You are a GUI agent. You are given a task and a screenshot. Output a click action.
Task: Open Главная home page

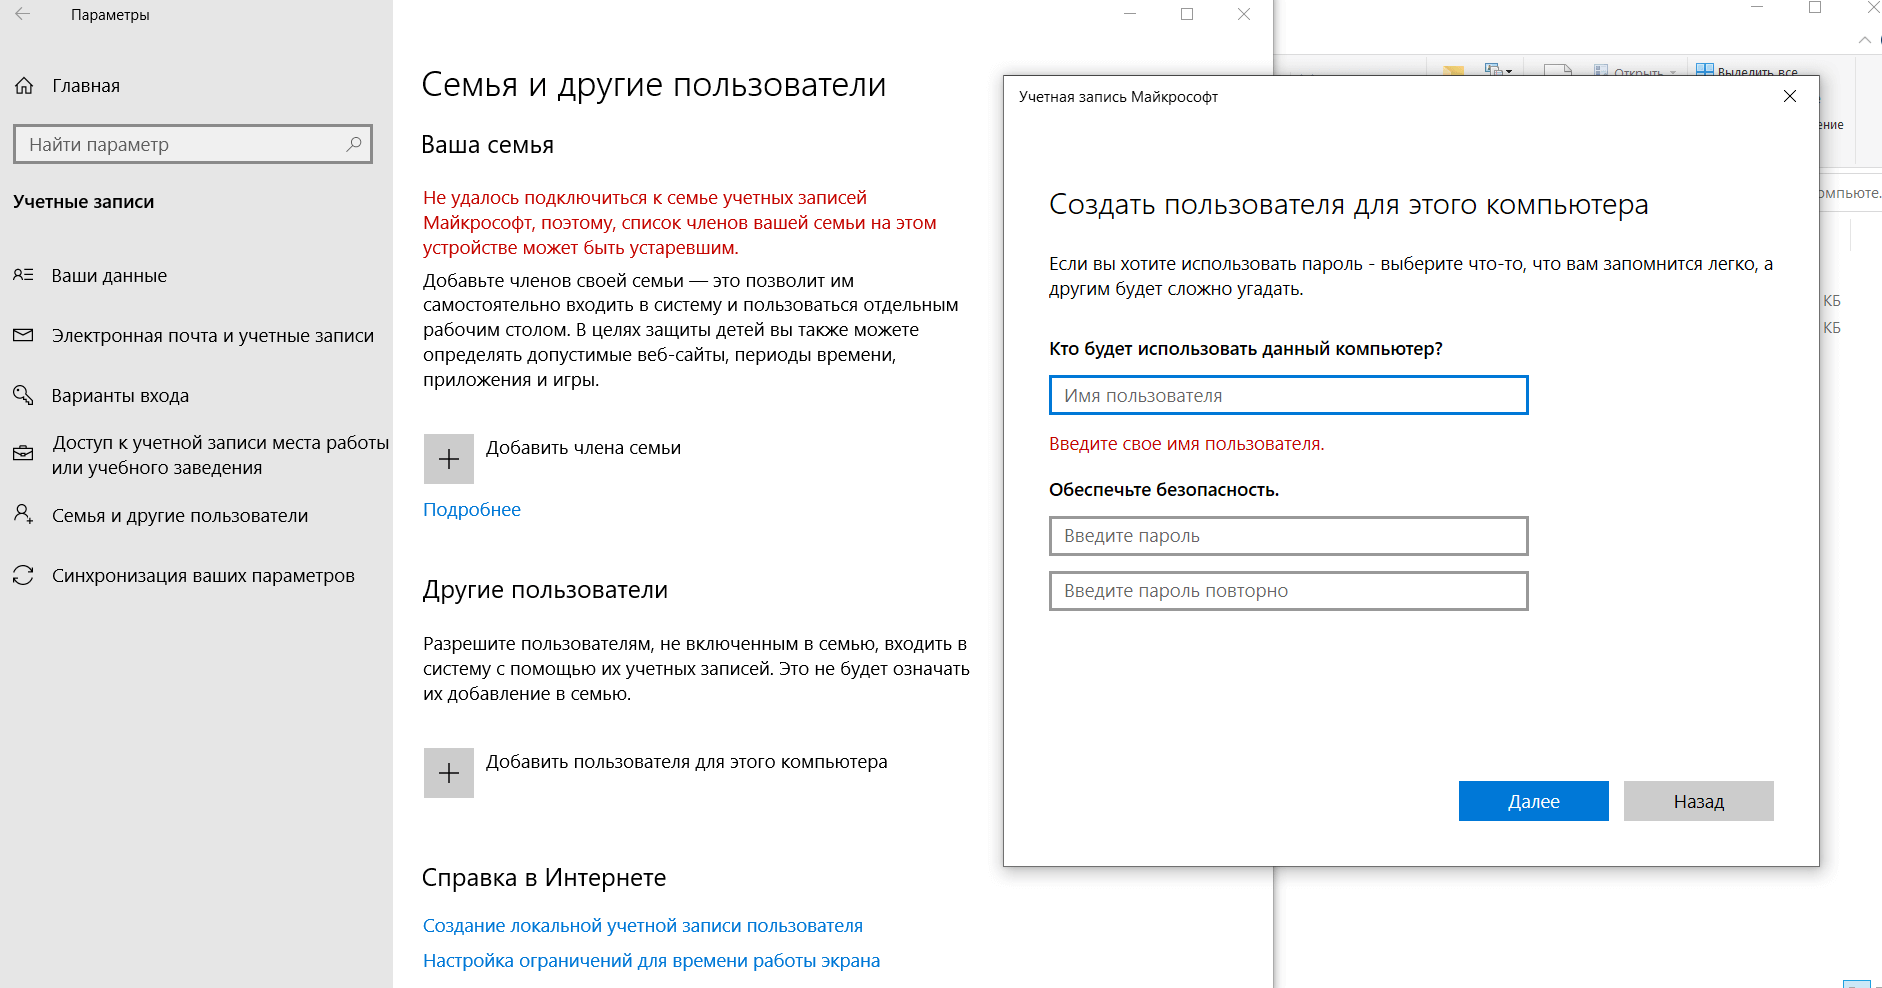point(85,86)
